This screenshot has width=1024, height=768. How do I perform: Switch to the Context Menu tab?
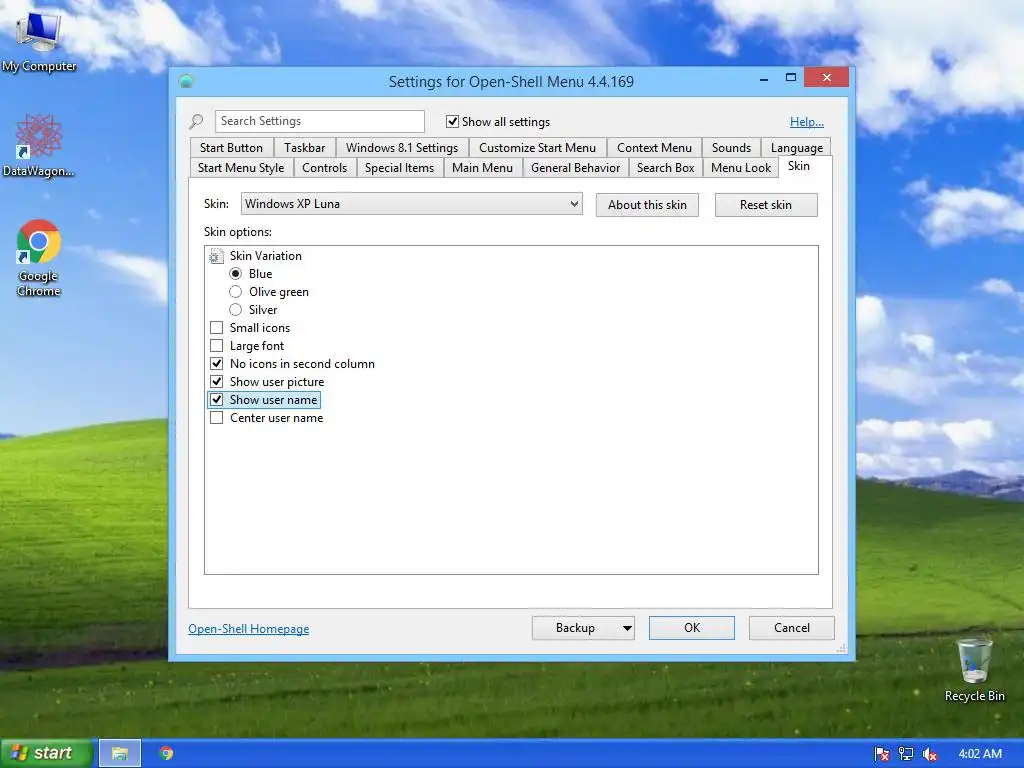(654, 148)
